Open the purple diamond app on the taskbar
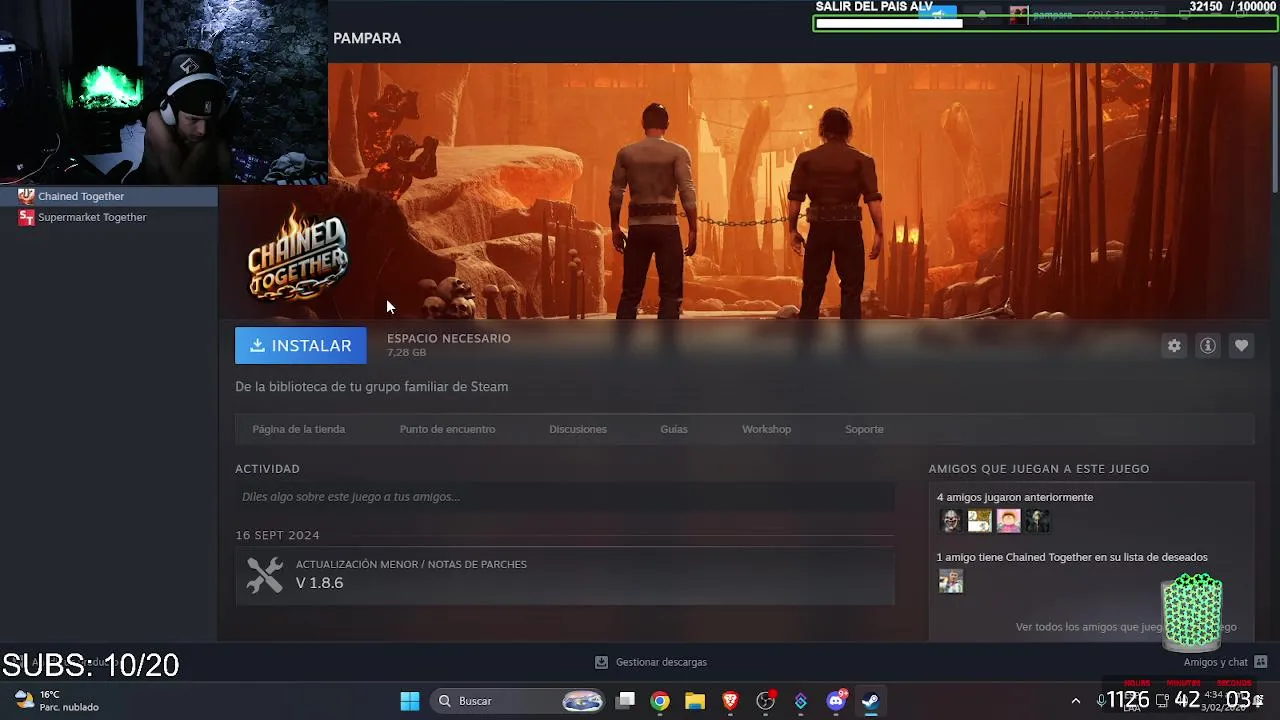The width and height of the screenshot is (1280, 720). pyautogui.click(x=801, y=701)
